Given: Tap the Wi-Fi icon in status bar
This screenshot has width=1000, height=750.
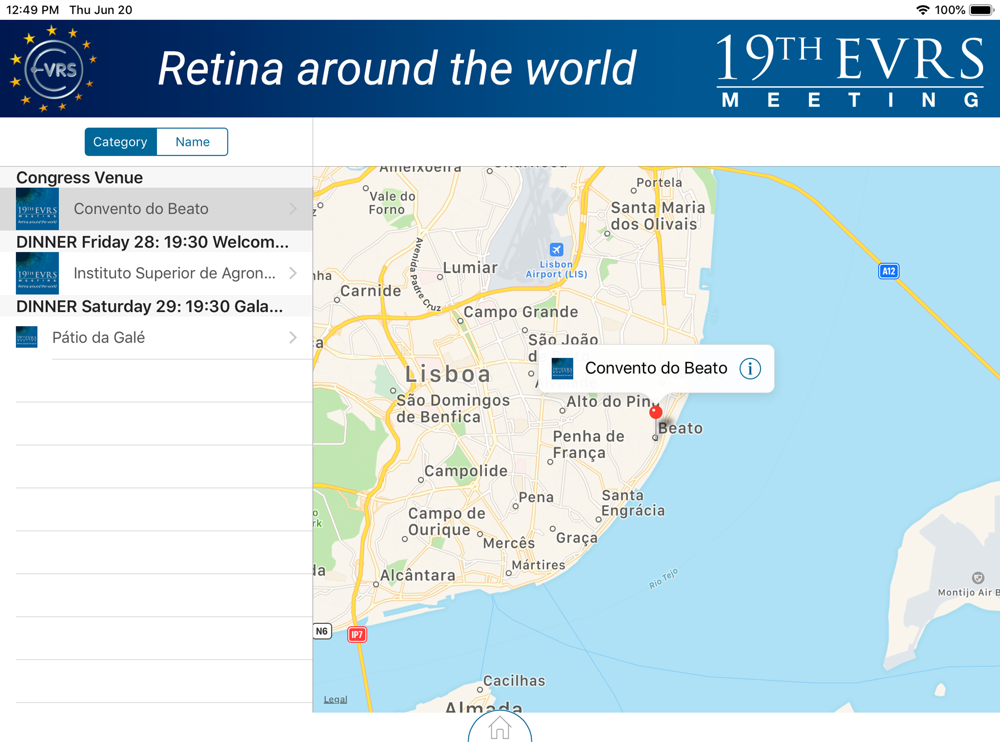Looking at the screenshot, I should pos(922,10).
